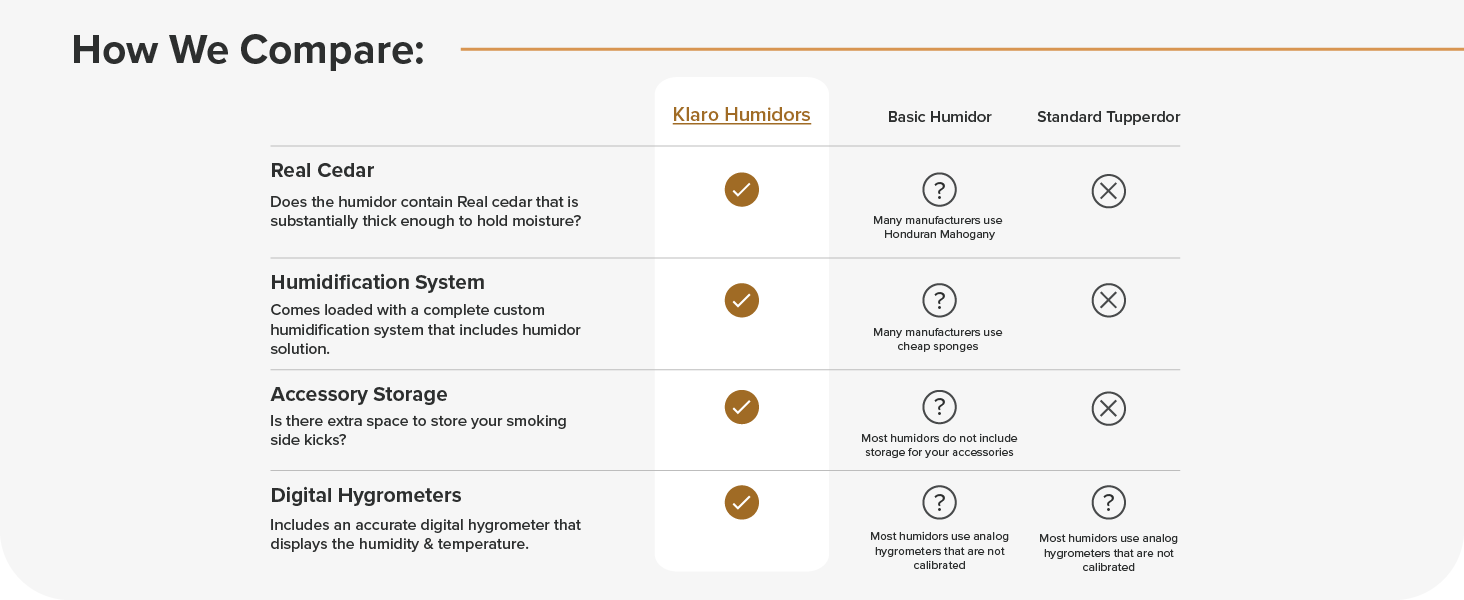
Task: Select the Standard Tupperdor column header
Action: point(1108,117)
